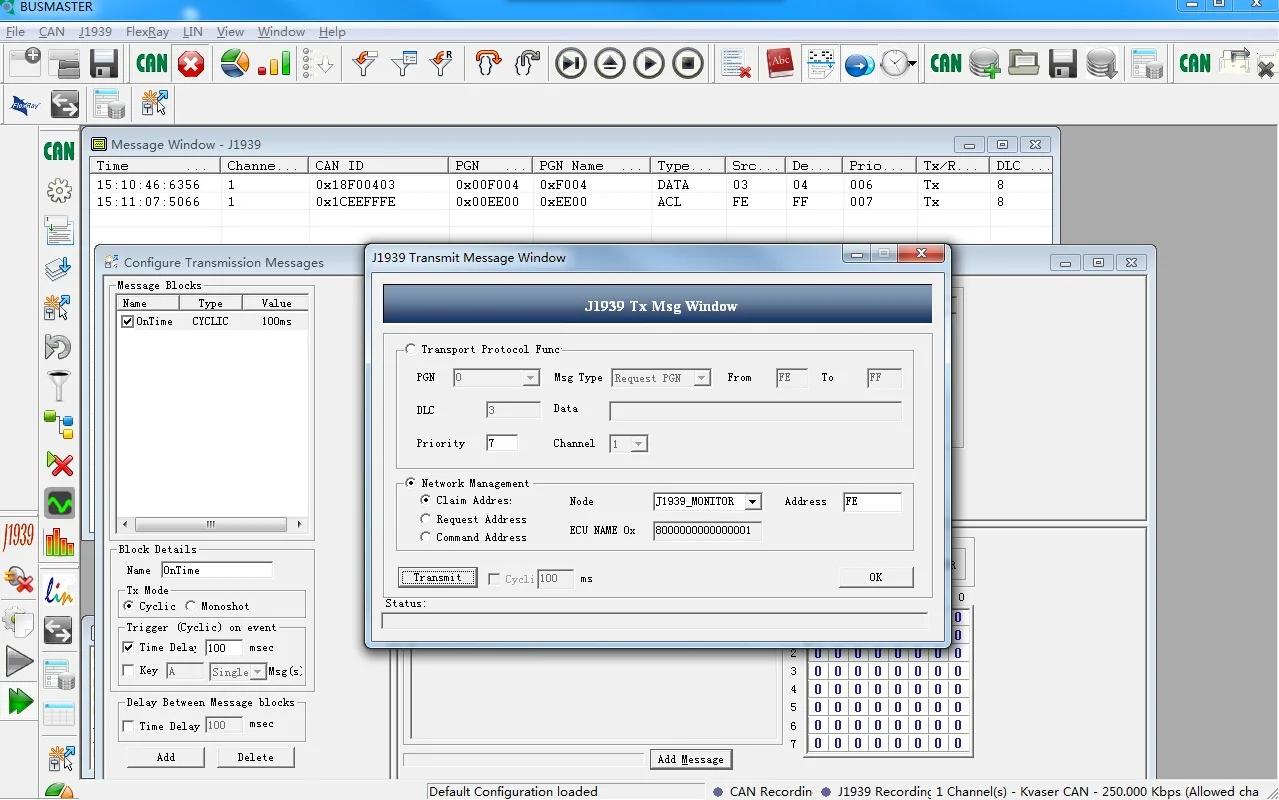Viewport: 1279px width, 800px height.
Task: Click the save floppy disk toolbar icon
Action: point(104,65)
